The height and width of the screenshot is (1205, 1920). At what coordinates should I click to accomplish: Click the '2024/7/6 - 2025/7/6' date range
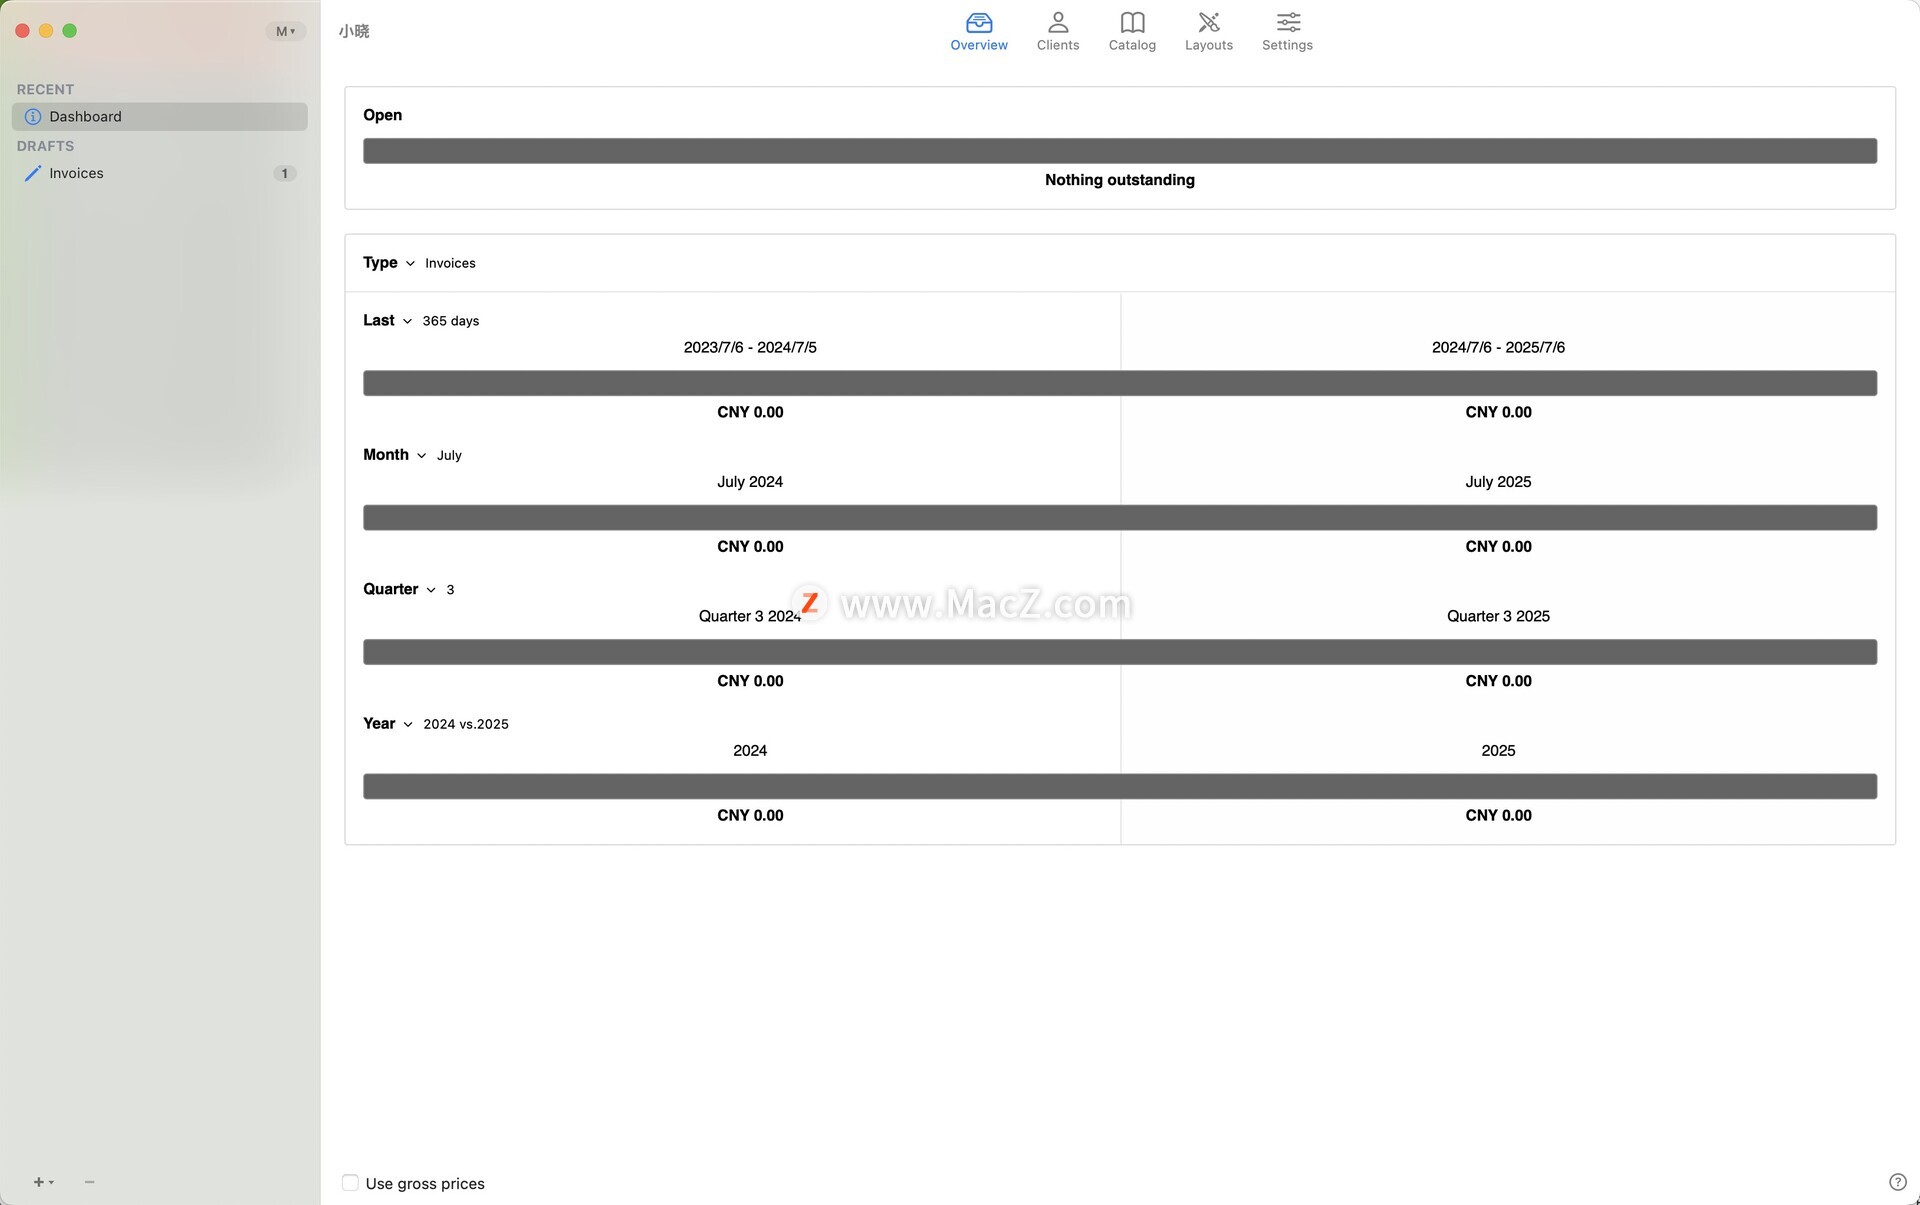tap(1498, 348)
